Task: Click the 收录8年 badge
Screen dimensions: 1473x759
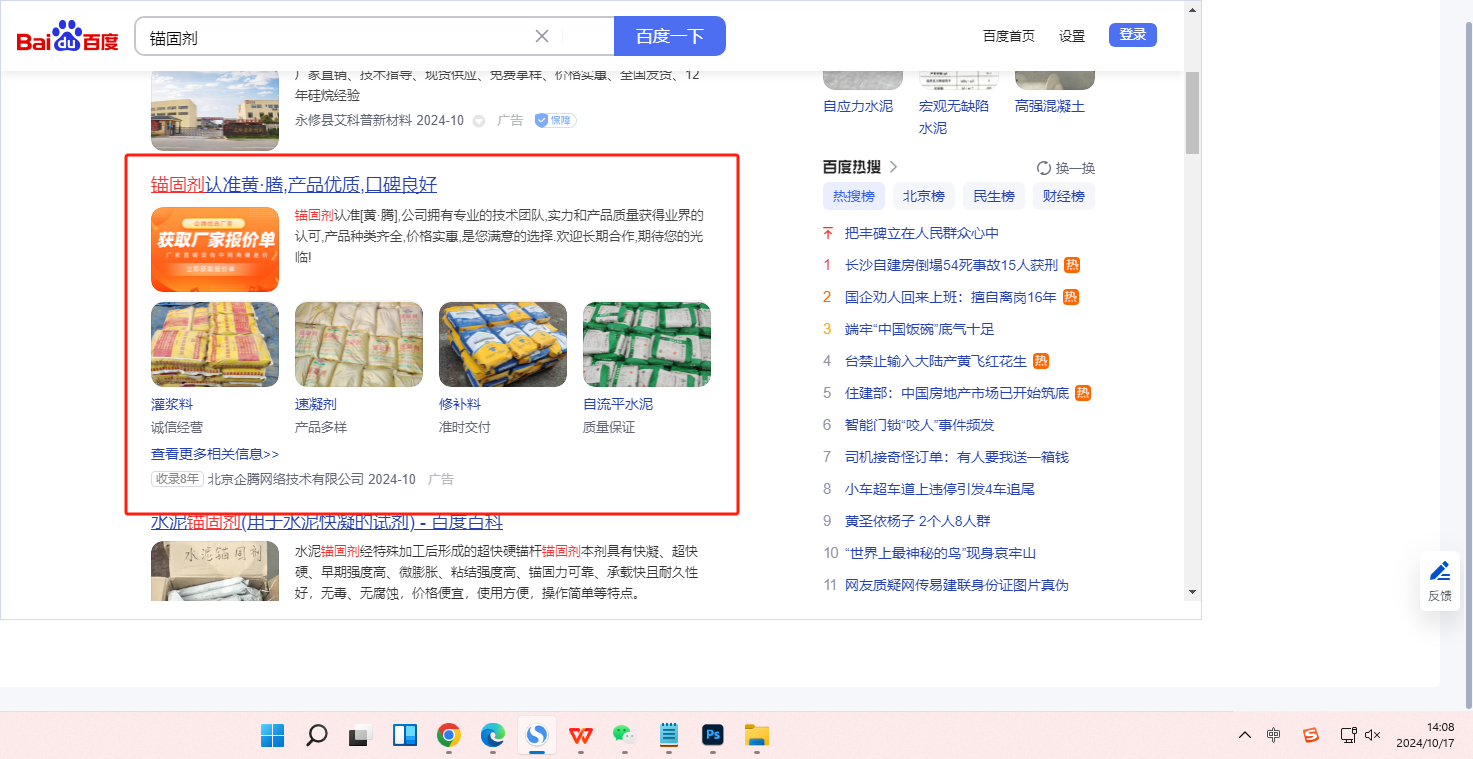Action: tap(178, 479)
